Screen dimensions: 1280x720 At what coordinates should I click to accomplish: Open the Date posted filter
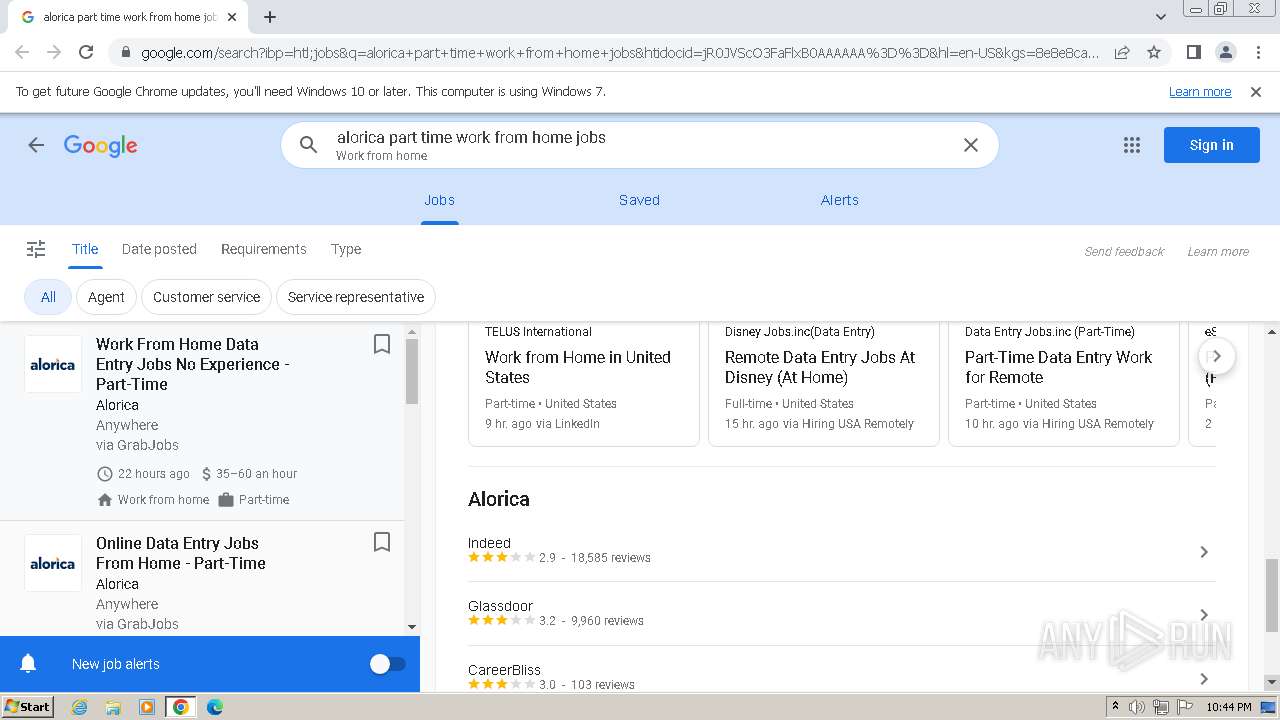pos(159,249)
